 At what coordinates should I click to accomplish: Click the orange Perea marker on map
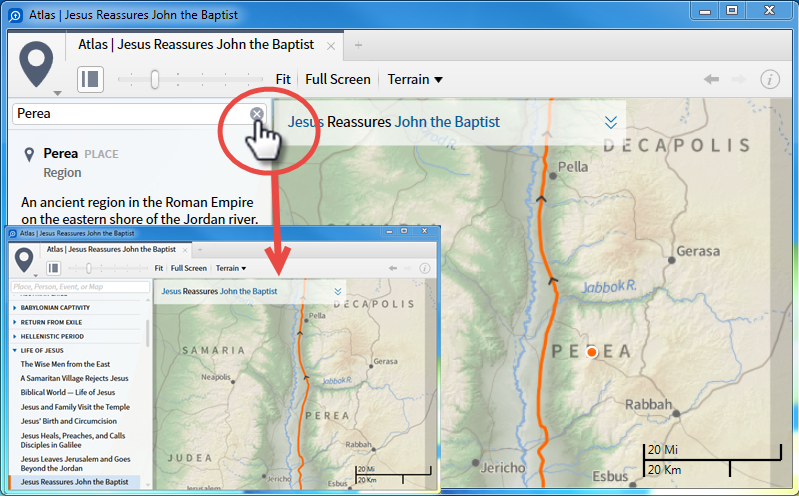(x=592, y=352)
